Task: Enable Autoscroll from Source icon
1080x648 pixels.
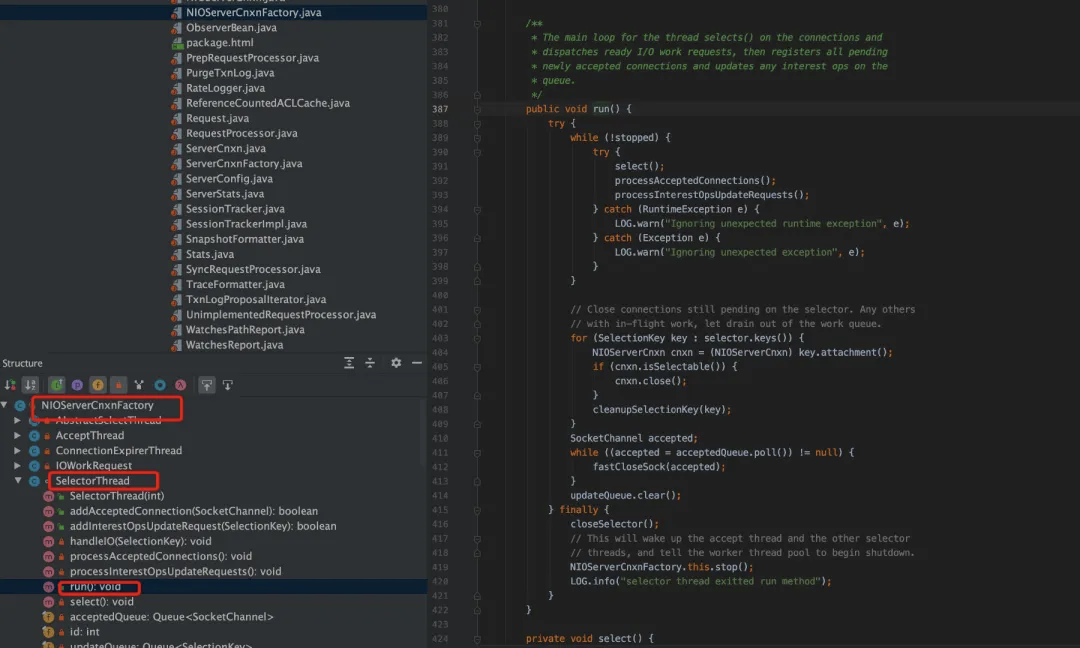Action: click(227, 385)
